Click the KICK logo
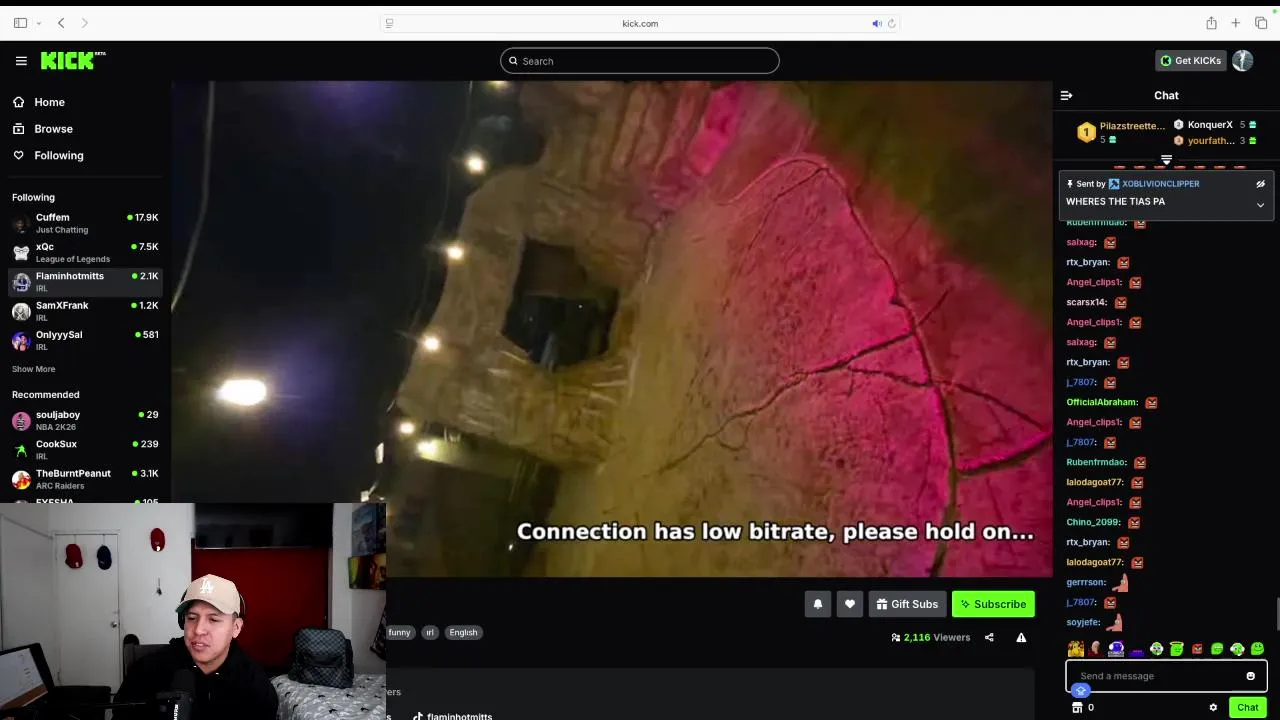The image size is (1280, 720). 73,61
